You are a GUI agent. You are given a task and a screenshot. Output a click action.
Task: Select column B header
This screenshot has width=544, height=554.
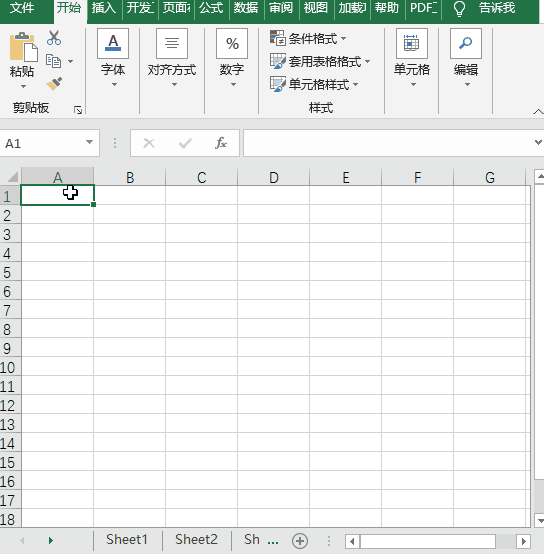tap(130, 177)
